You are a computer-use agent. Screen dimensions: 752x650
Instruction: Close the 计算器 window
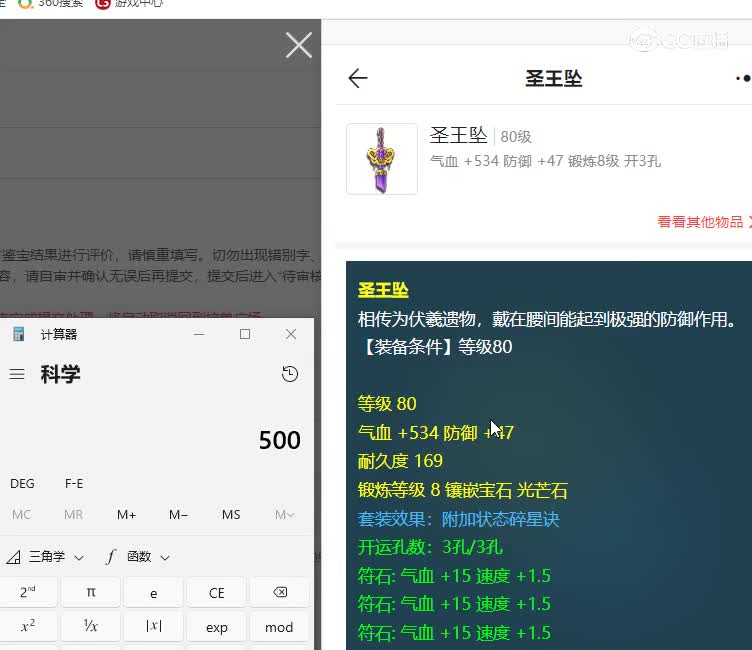point(291,334)
